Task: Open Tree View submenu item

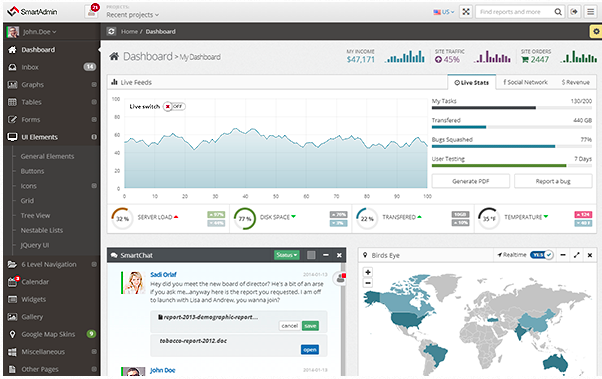Action: coord(35,215)
